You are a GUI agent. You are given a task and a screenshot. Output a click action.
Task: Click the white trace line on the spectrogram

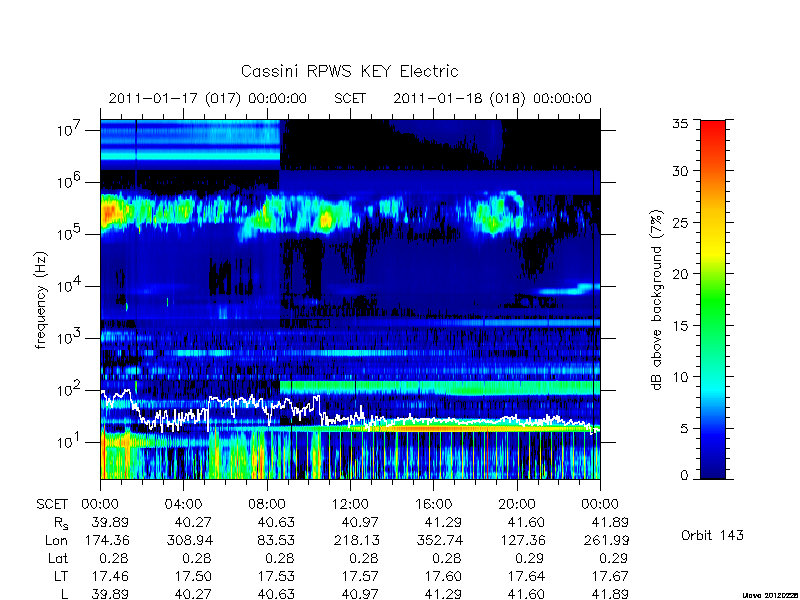point(350,413)
